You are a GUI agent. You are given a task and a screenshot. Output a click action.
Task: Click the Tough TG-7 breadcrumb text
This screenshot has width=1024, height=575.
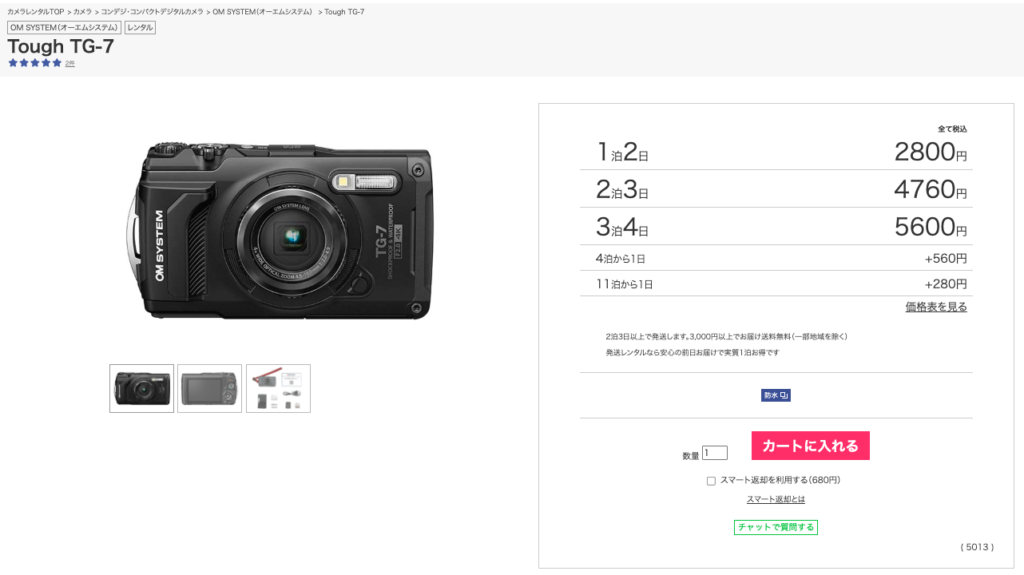(x=344, y=12)
